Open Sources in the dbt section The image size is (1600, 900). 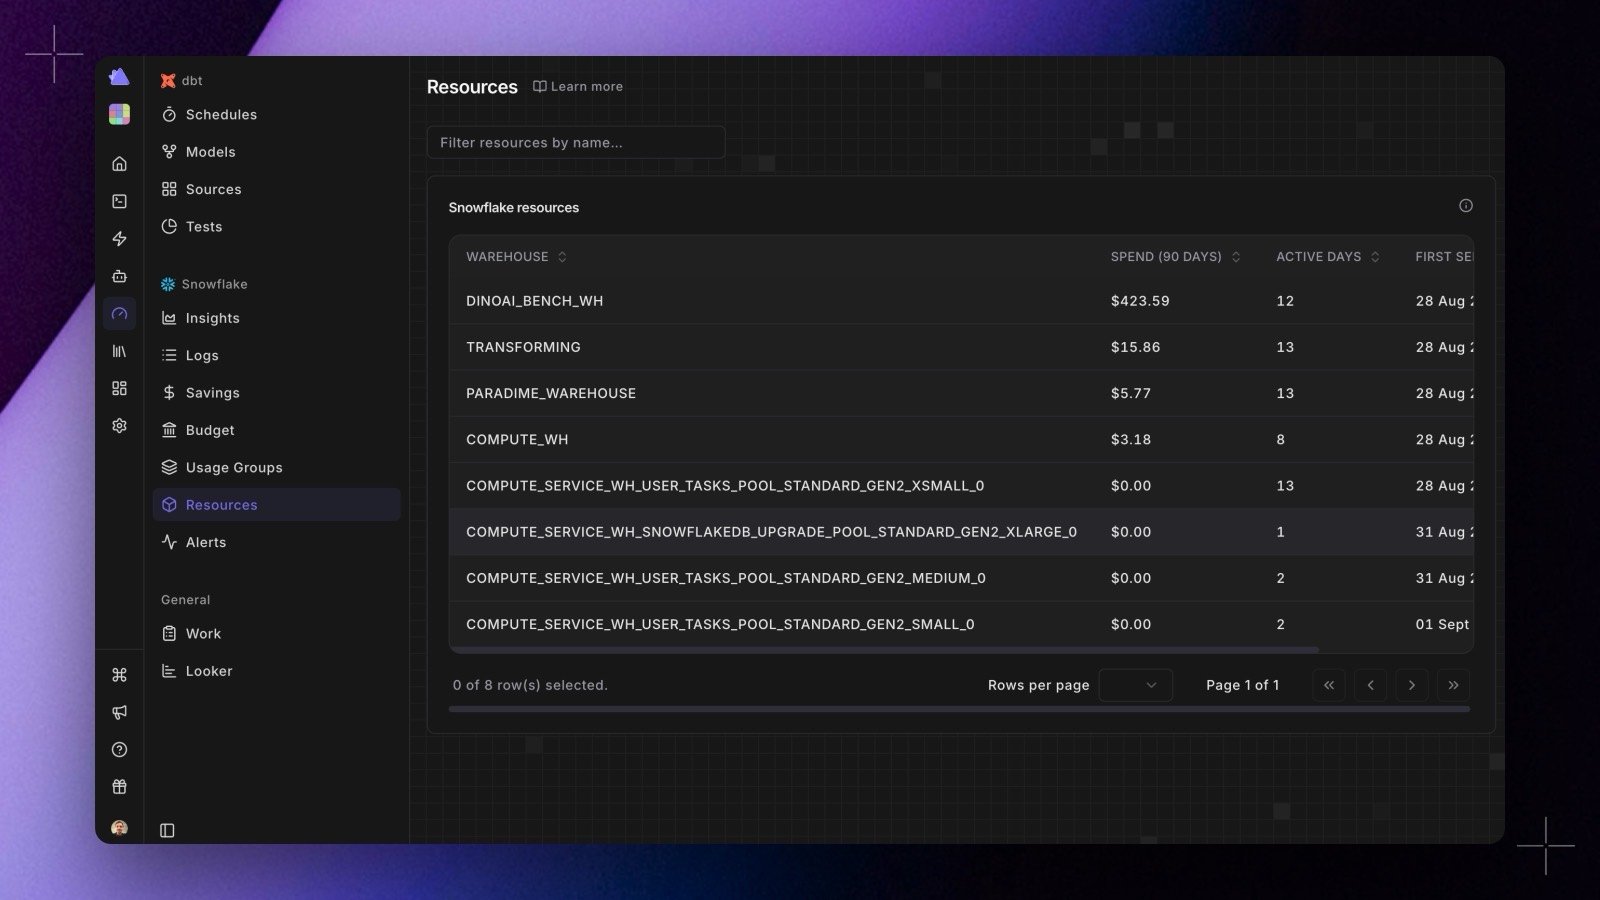[x=277, y=189]
